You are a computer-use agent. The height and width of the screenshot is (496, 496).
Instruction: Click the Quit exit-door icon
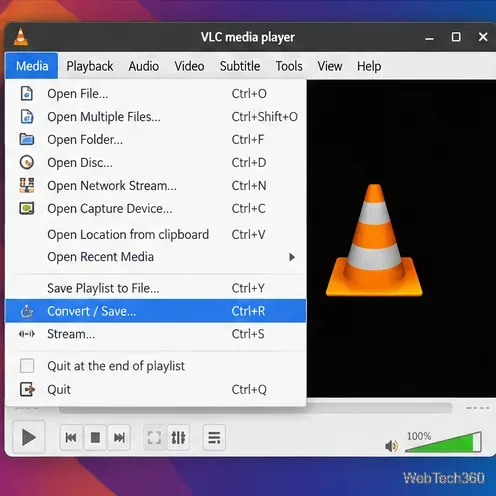[27, 389]
